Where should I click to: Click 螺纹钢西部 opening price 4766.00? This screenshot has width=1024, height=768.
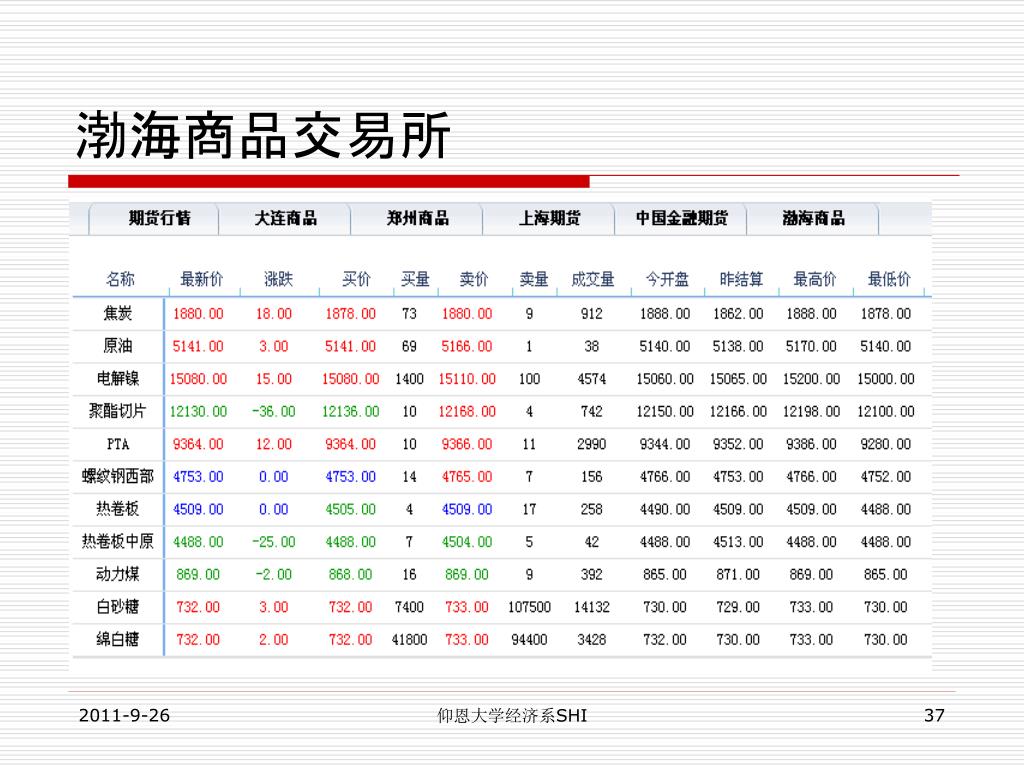click(x=665, y=477)
